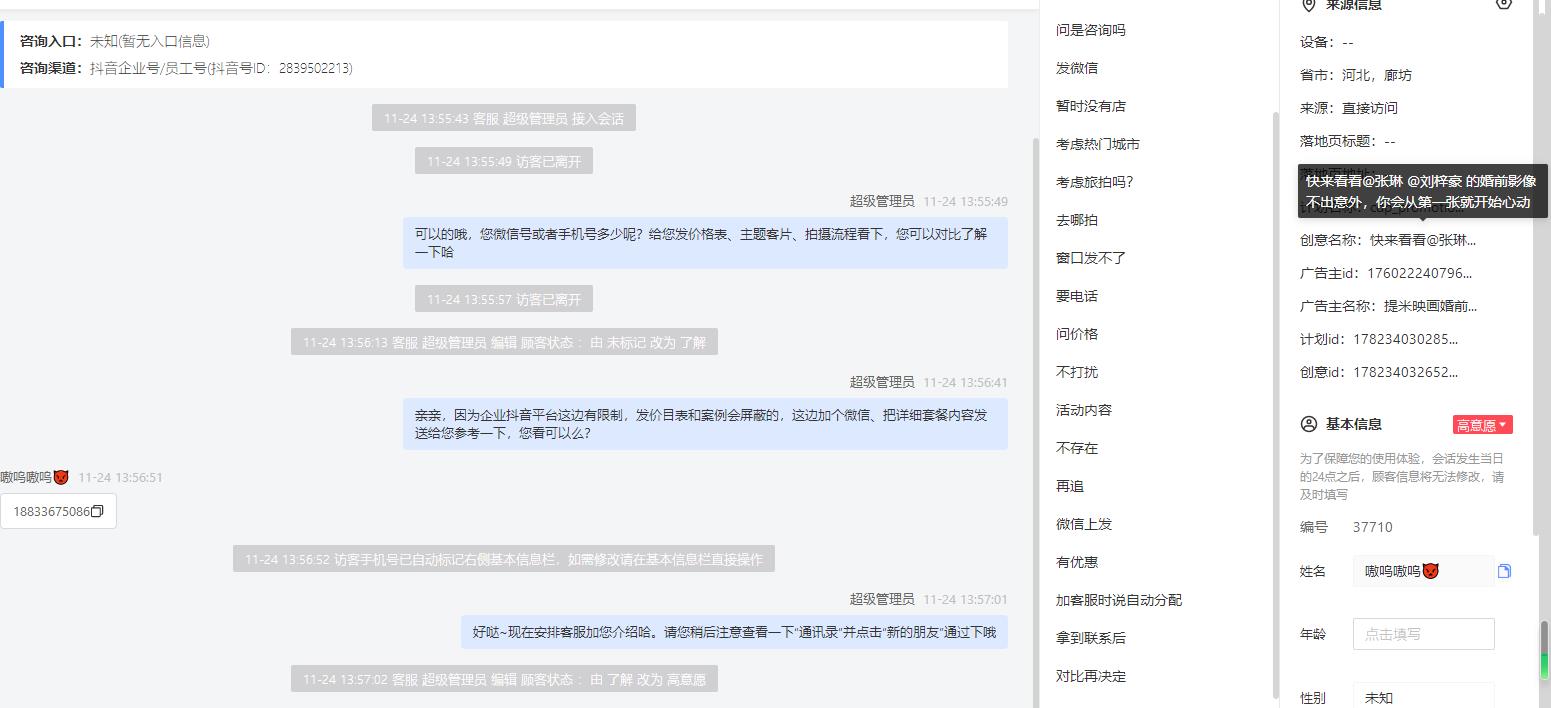1551x708 pixels.
Task: Click the visitor name 嗷呜嗷呜 in chat
Action: (x=33, y=478)
